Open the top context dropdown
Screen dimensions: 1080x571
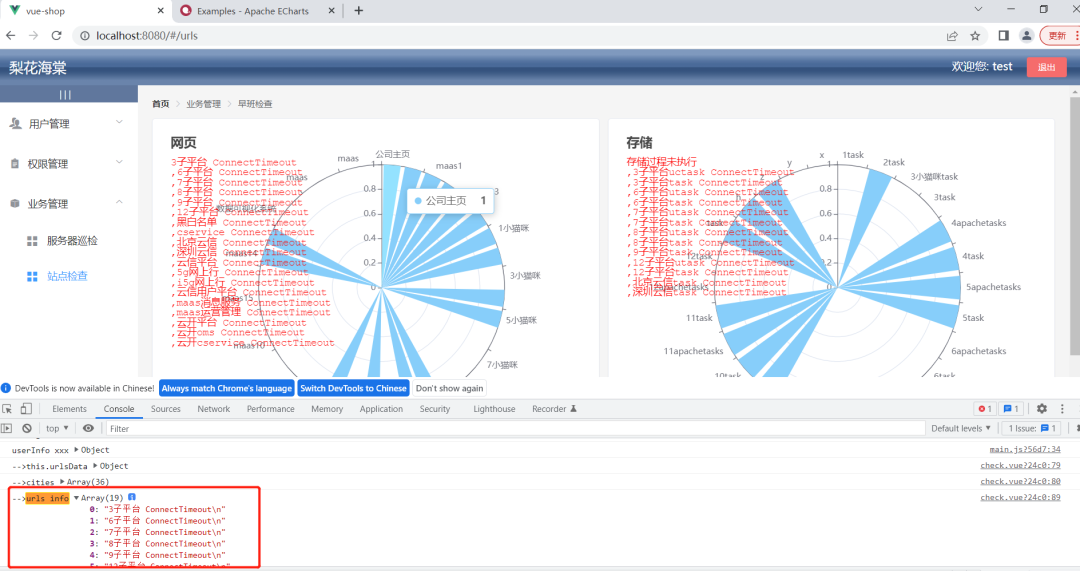click(x=57, y=428)
